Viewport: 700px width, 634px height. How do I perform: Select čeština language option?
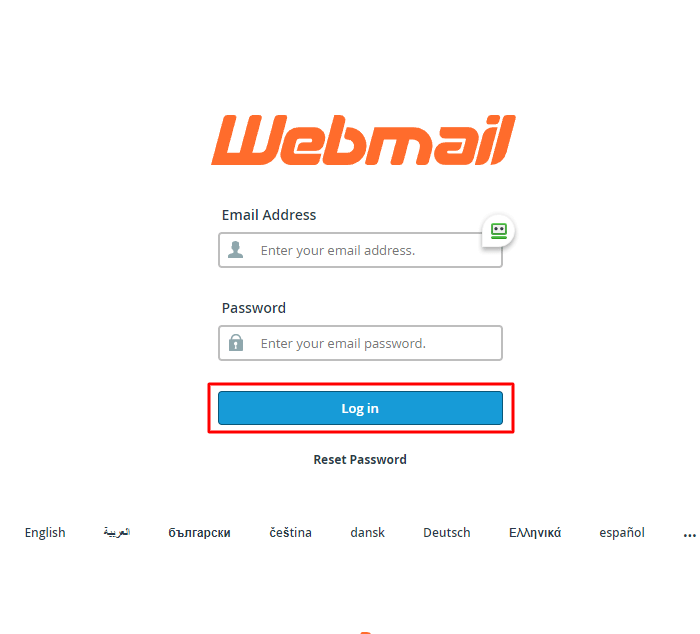pos(291,533)
